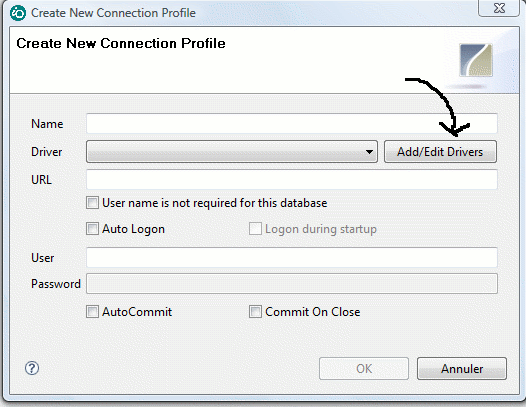The height and width of the screenshot is (407, 526).
Task: Click the teal app icon in title bar
Action: tap(18, 13)
